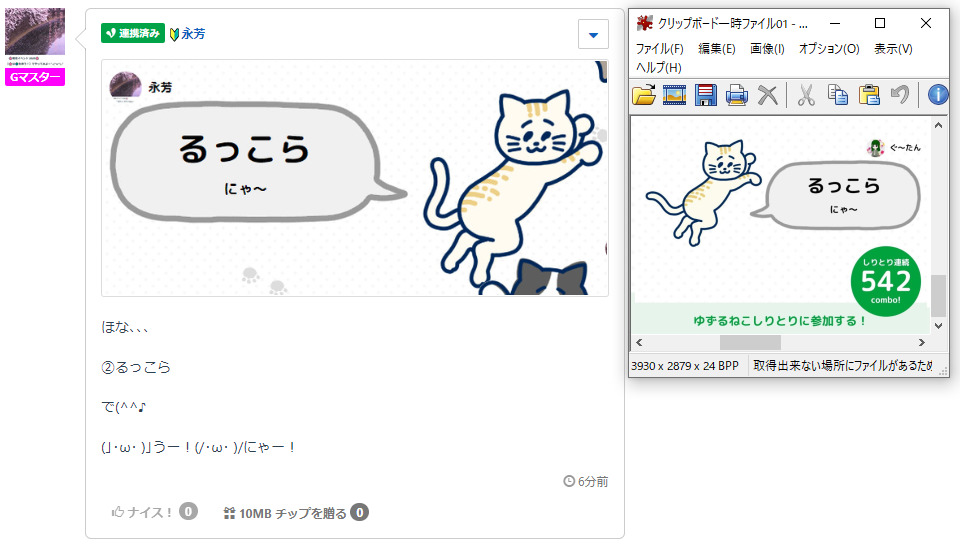Delete file with the X icon

click(x=767, y=95)
